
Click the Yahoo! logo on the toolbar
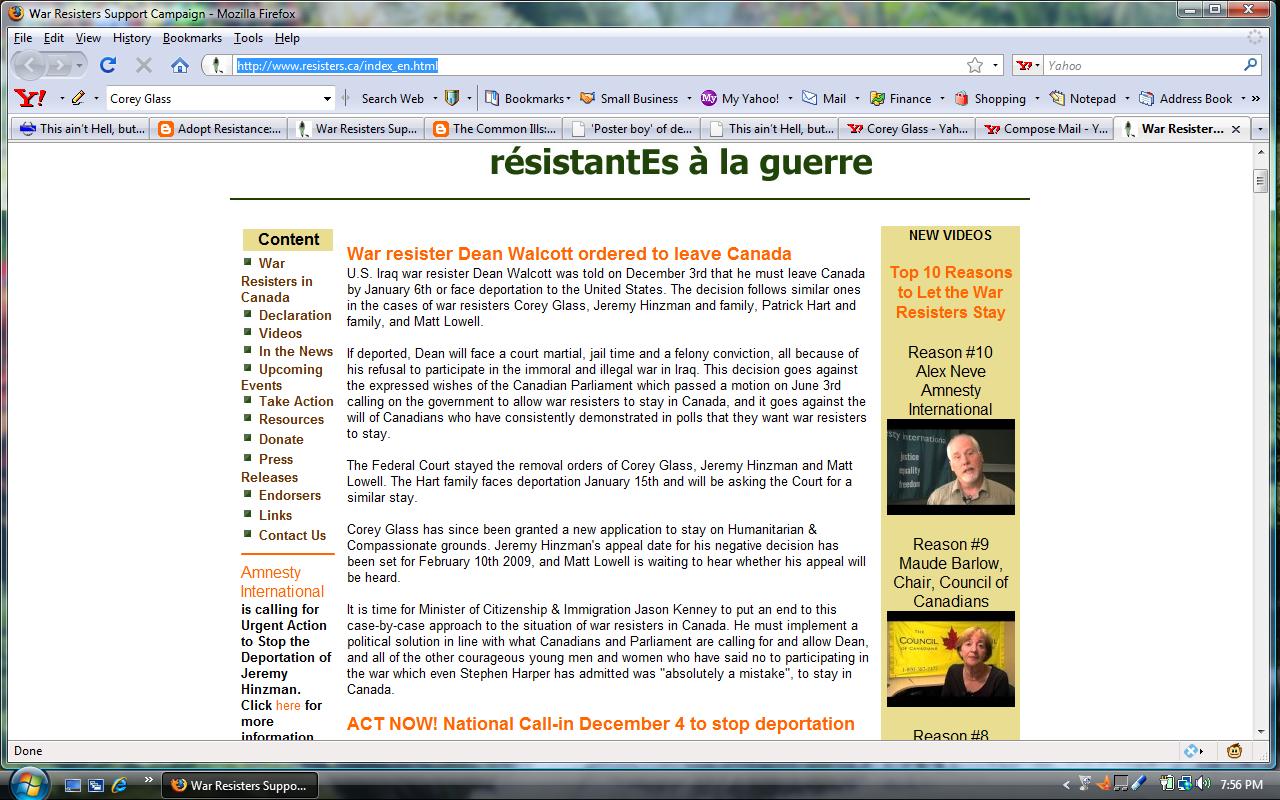tap(30, 98)
